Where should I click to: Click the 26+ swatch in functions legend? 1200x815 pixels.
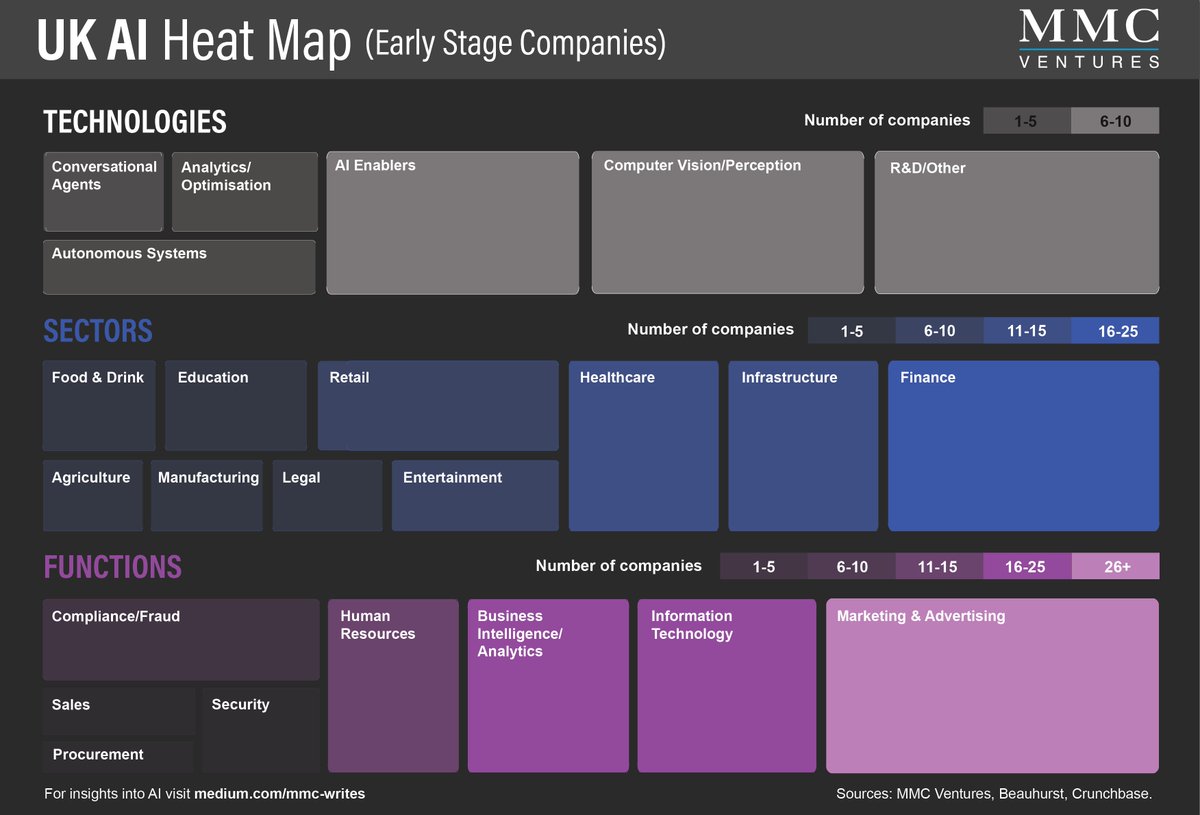(1115, 565)
